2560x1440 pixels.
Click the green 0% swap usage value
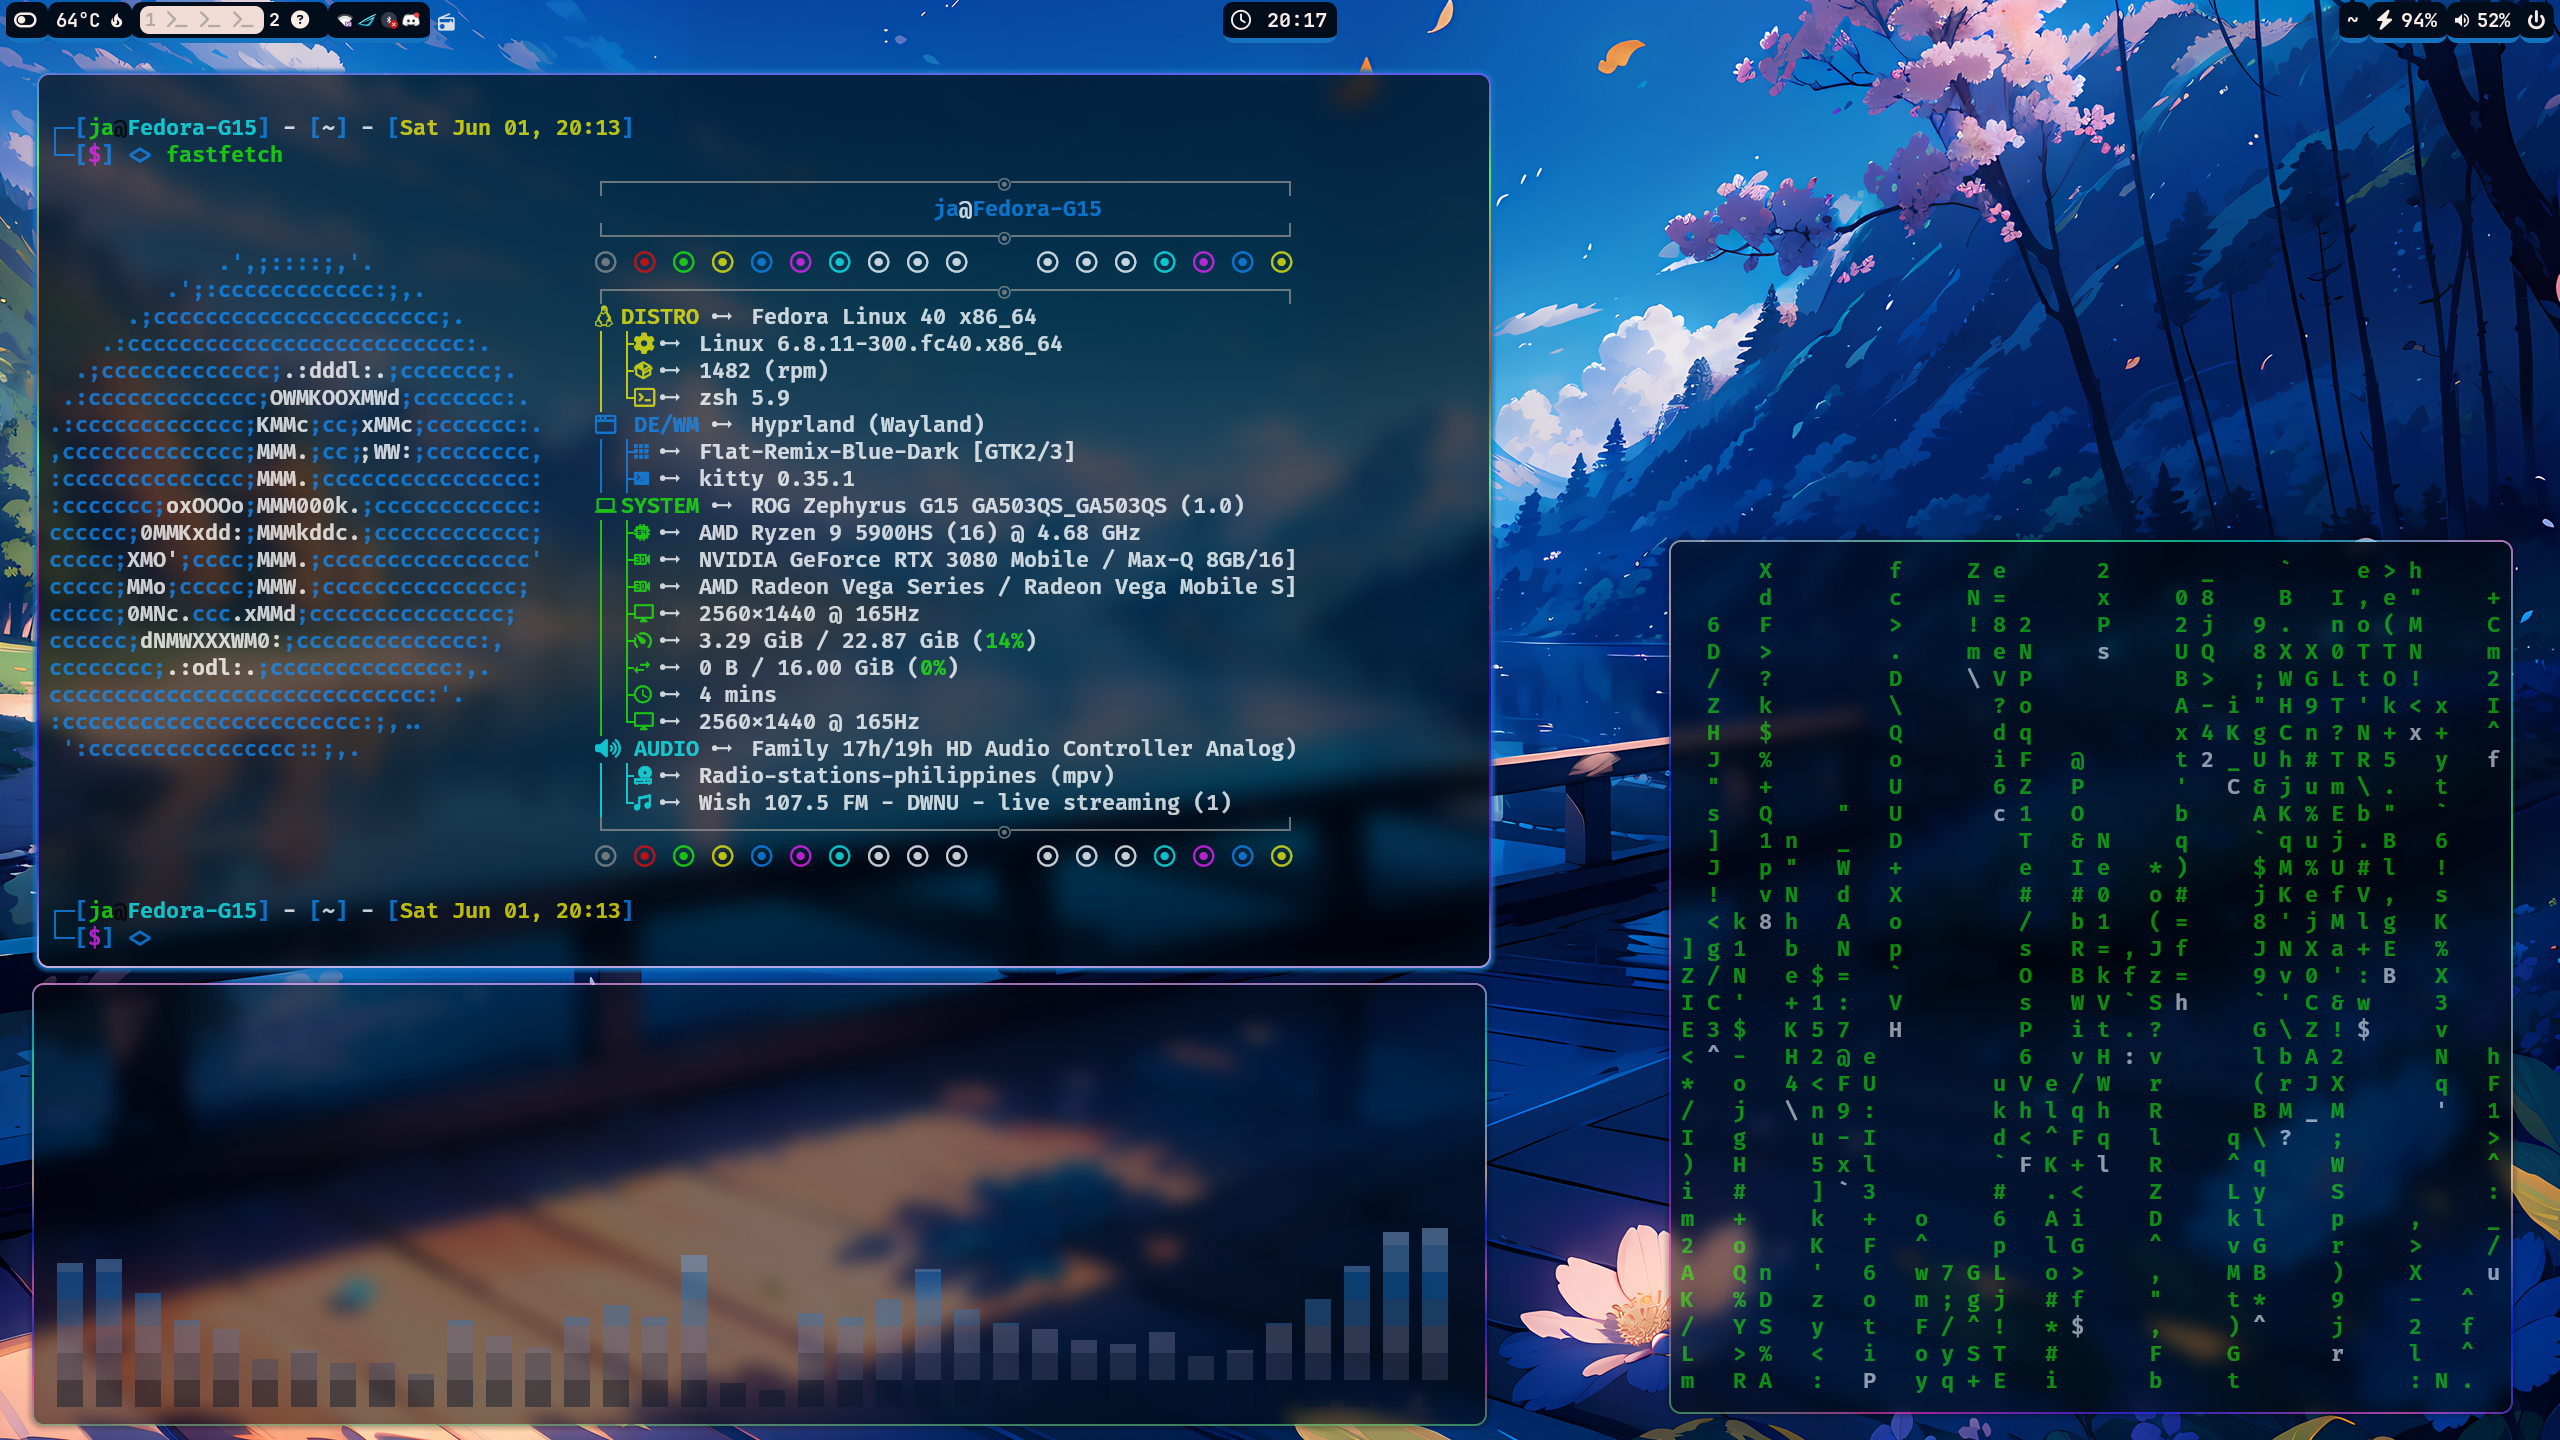[x=932, y=667]
